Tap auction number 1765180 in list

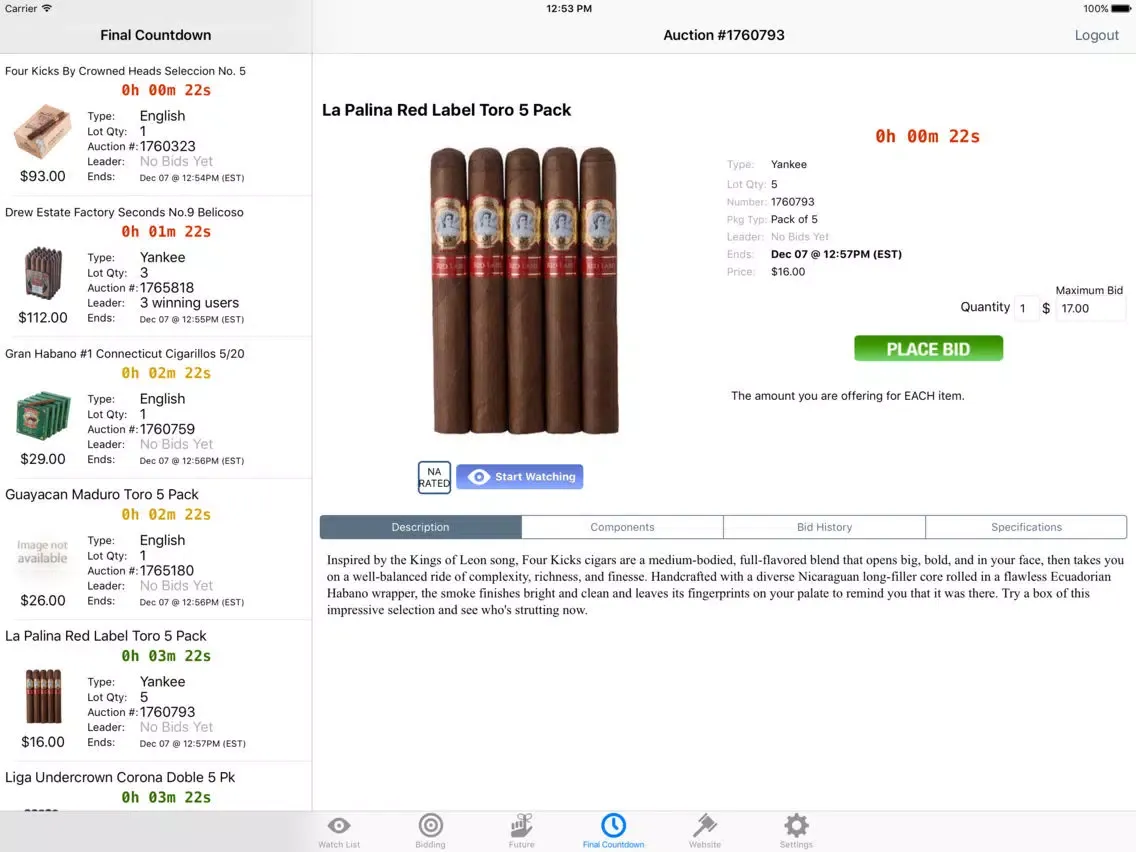click(167, 570)
